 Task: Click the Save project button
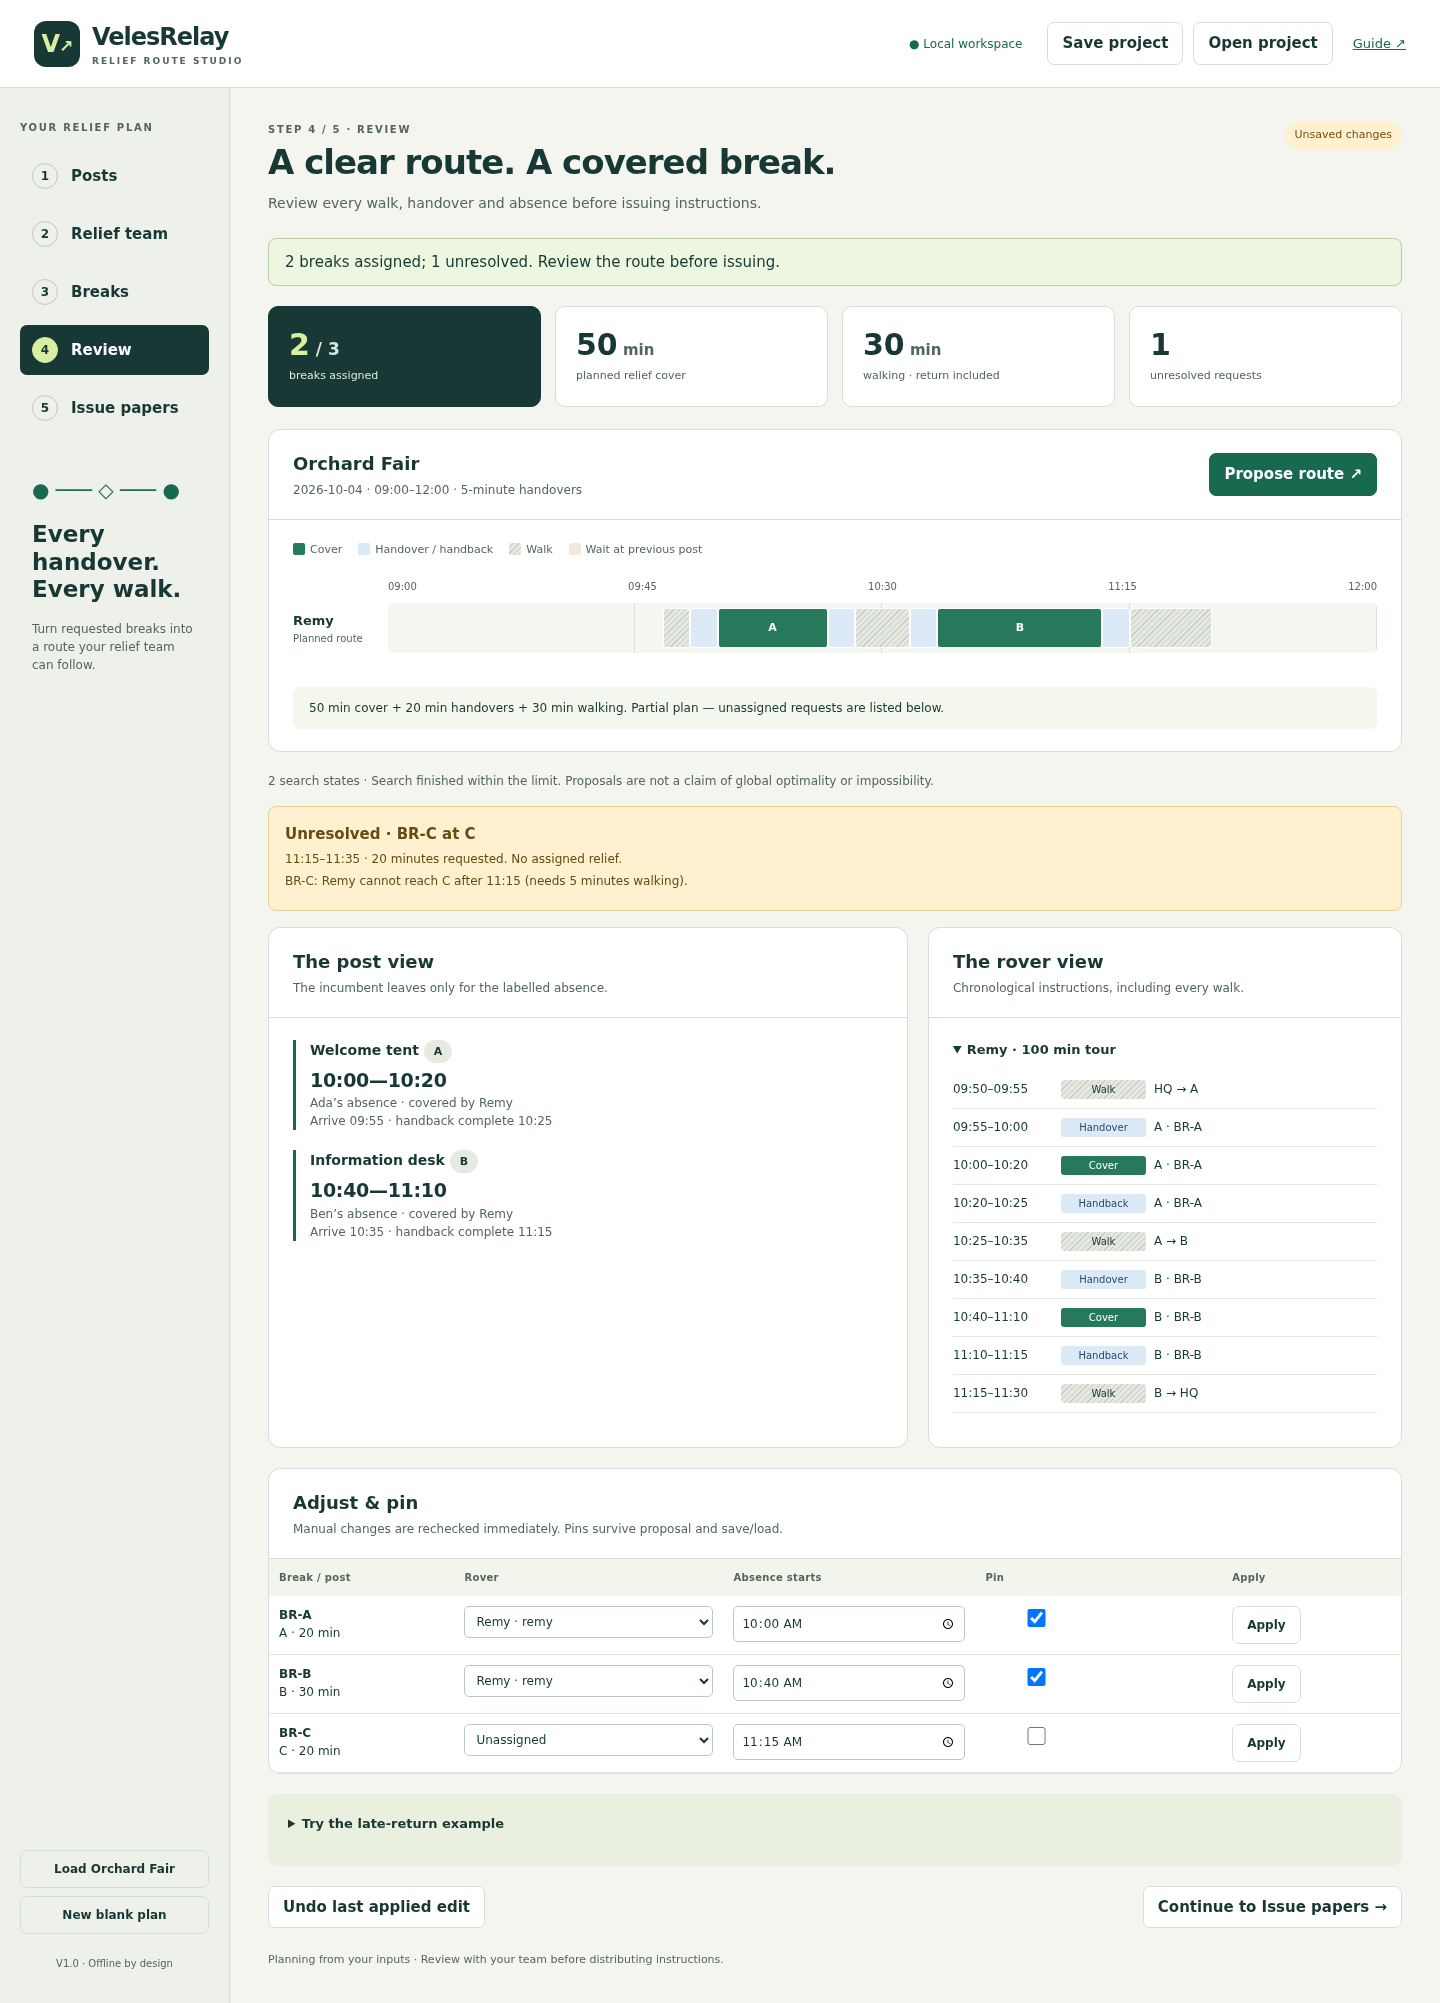pyautogui.click(x=1115, y=43)
